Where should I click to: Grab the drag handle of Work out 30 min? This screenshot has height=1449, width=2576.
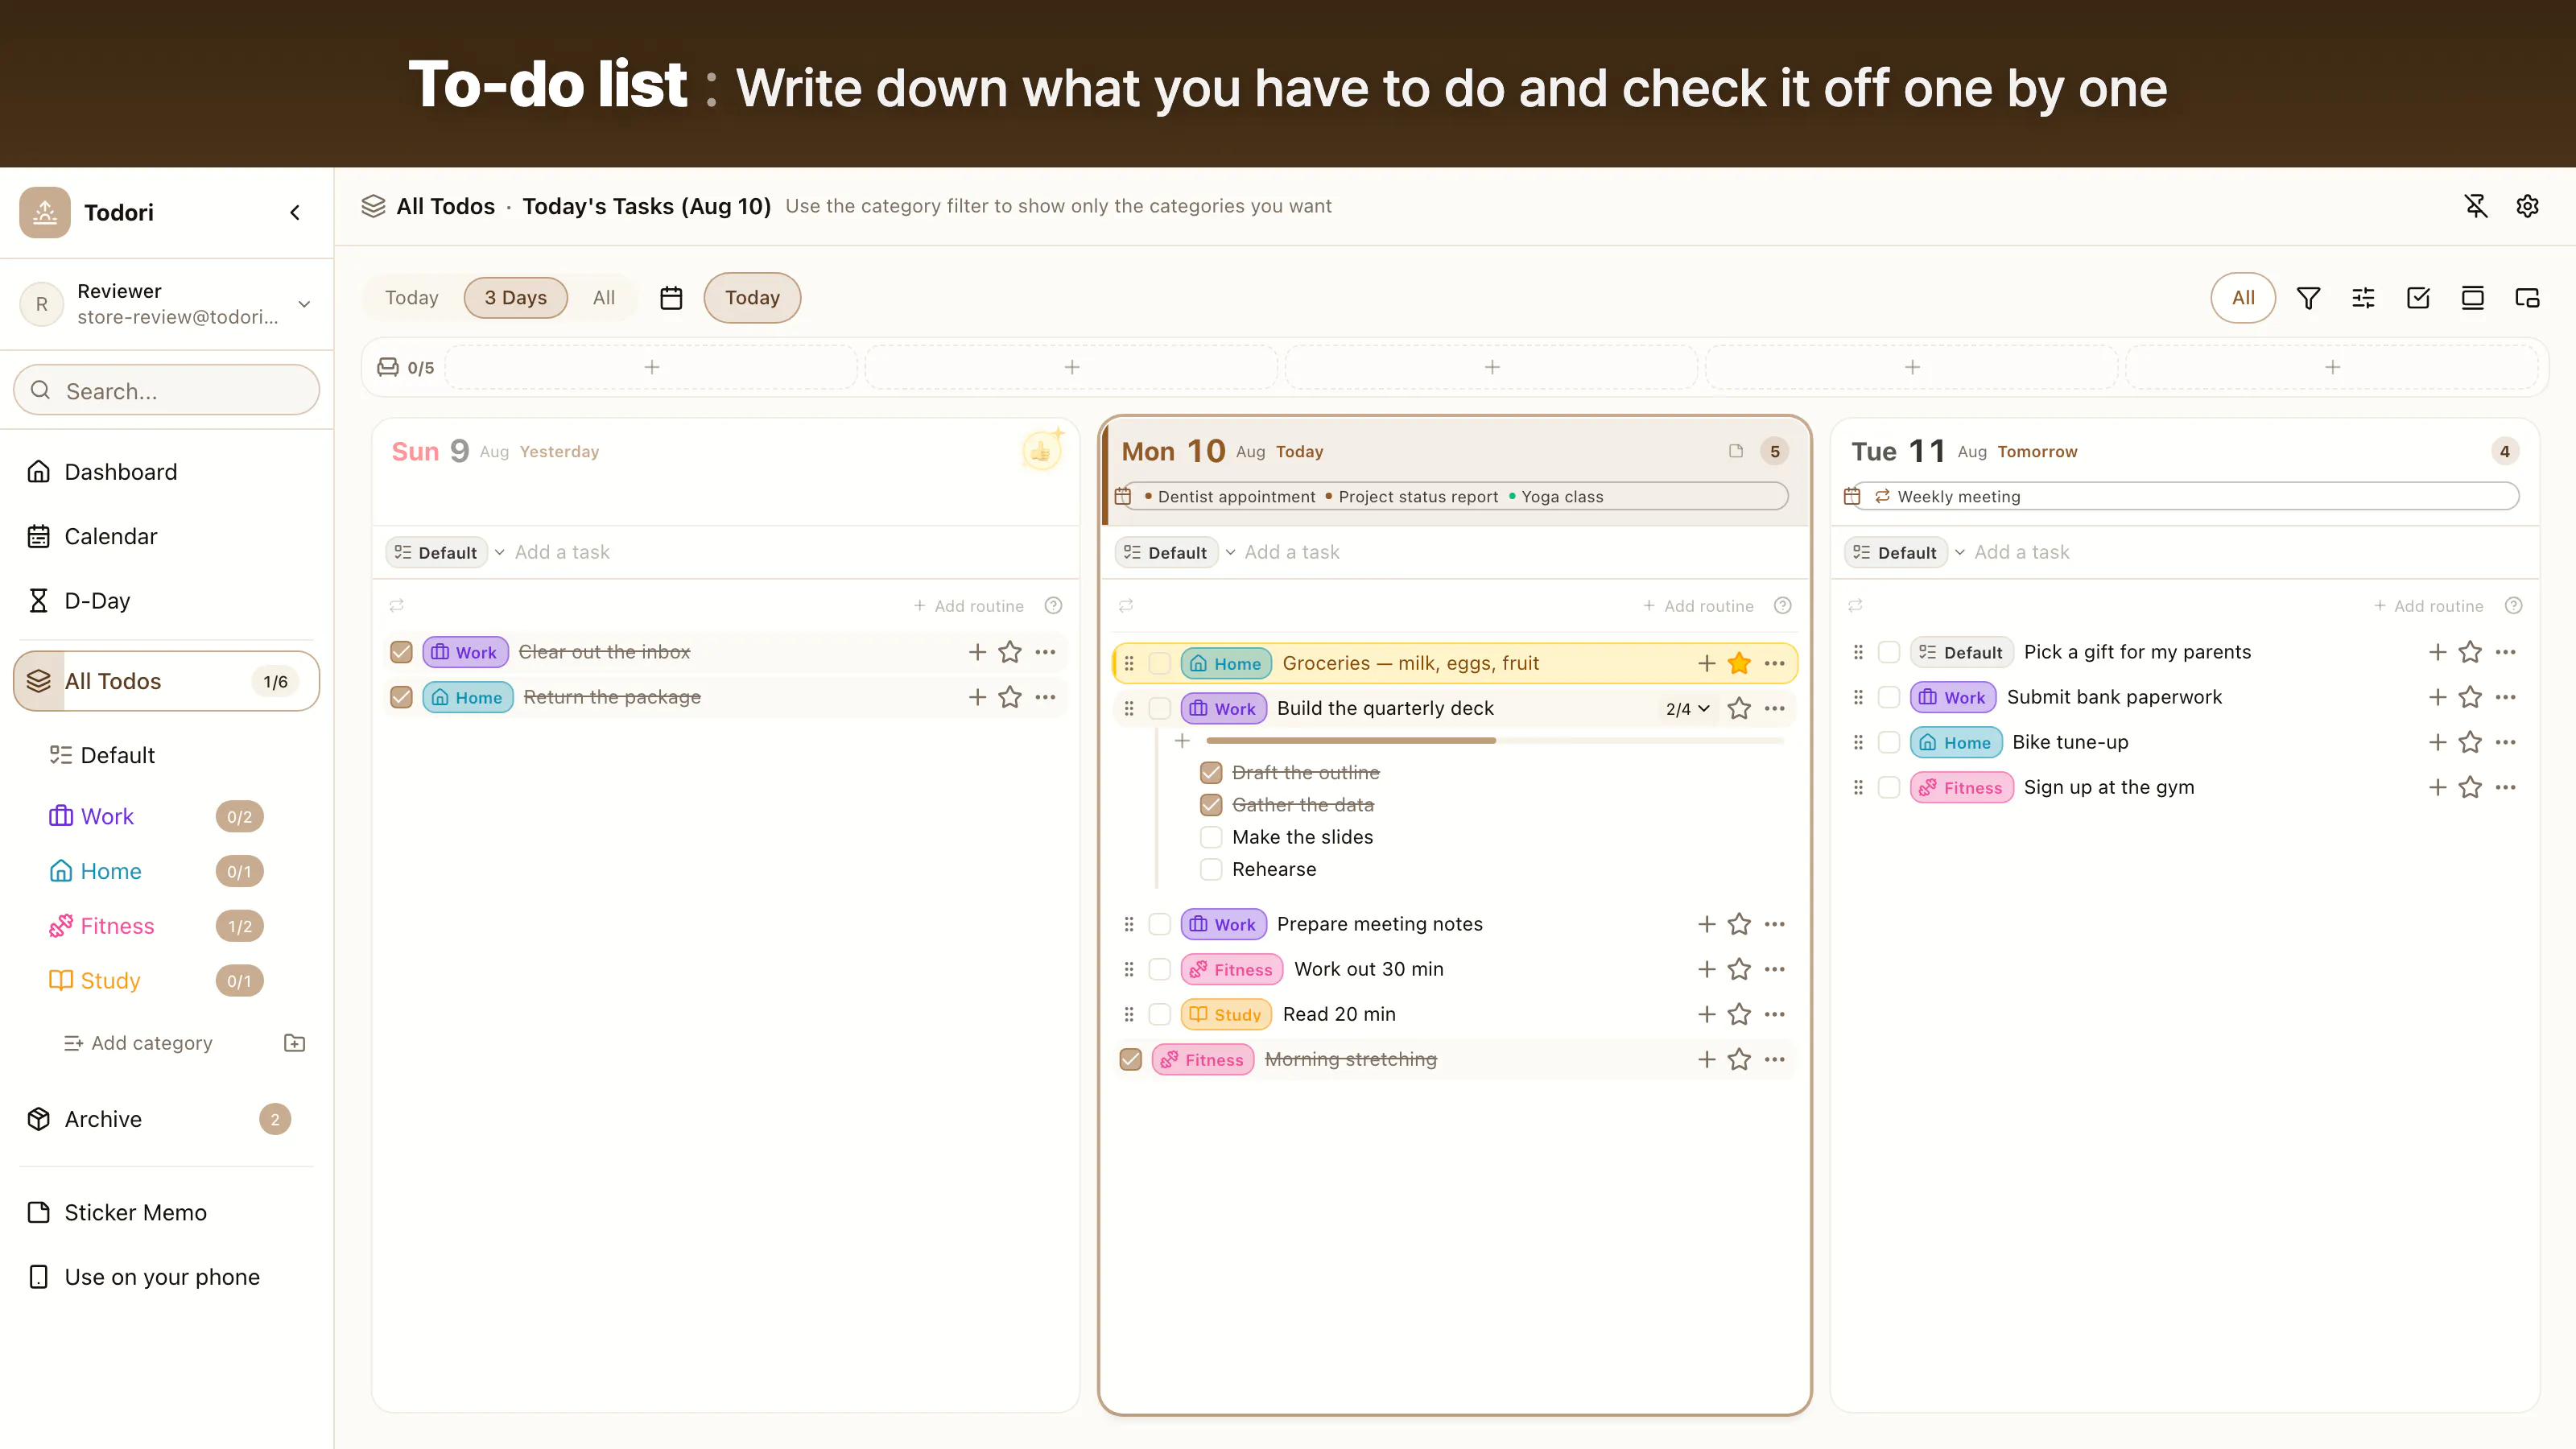pos(1129,969)
